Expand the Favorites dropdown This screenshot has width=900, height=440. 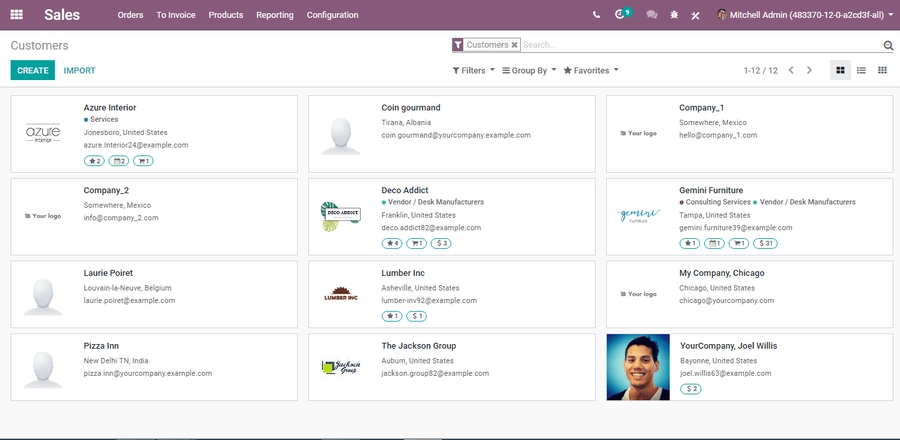click(x=591, y=71)
